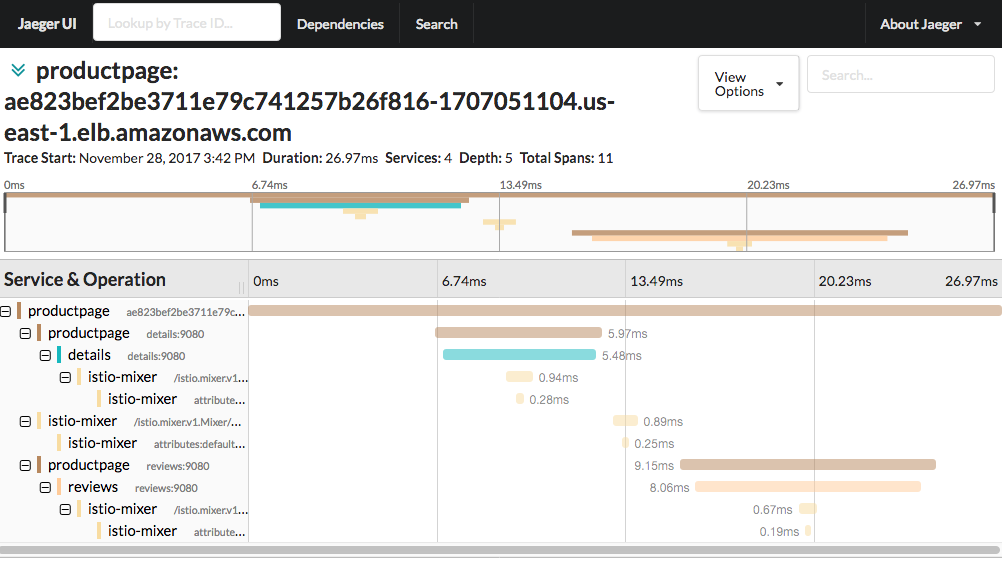Collapse the root productpage span
Viewport: 1002px width, 573px height.
6,312
